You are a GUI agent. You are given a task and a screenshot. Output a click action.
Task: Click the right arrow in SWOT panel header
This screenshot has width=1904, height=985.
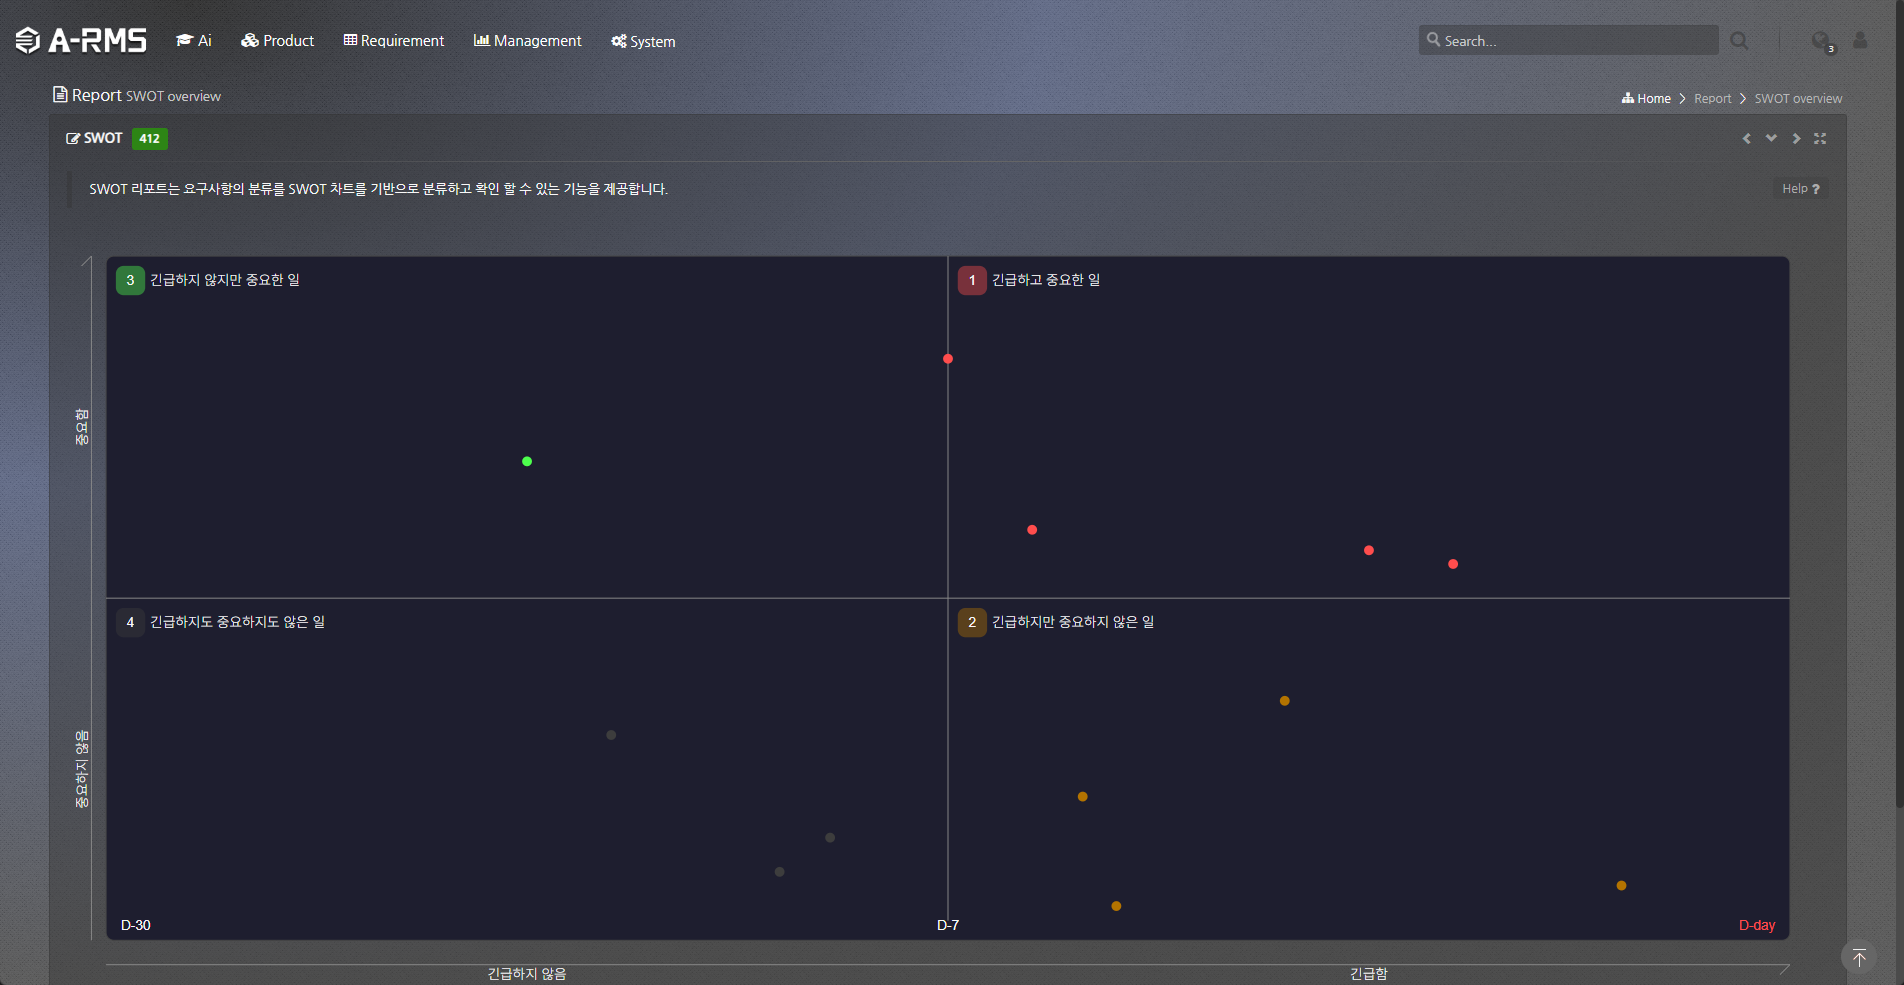click(1796, 139)
